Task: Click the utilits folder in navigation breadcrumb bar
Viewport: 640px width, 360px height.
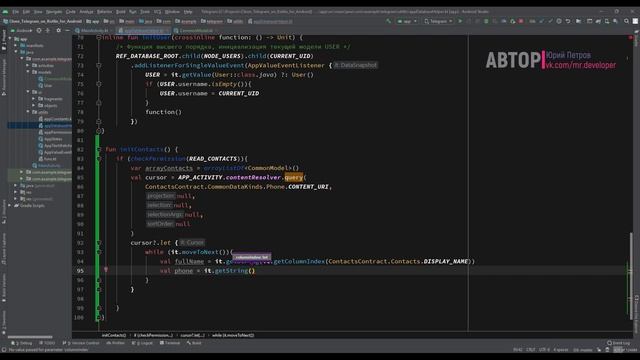Action: click(x=236, y=21)
